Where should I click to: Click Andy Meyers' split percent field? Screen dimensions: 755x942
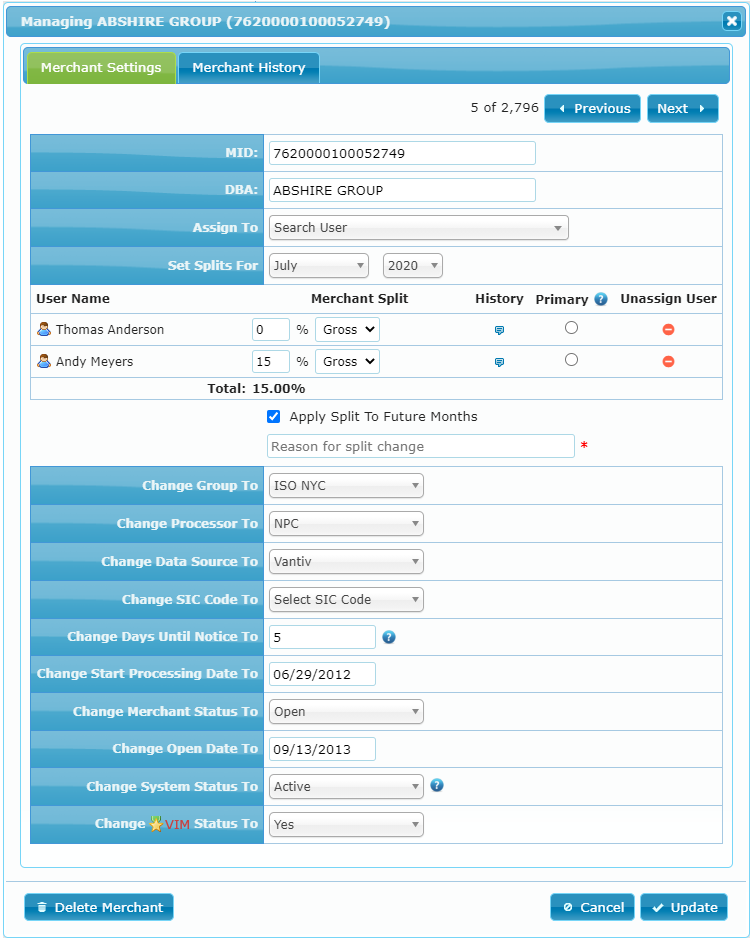coord(271,362)
